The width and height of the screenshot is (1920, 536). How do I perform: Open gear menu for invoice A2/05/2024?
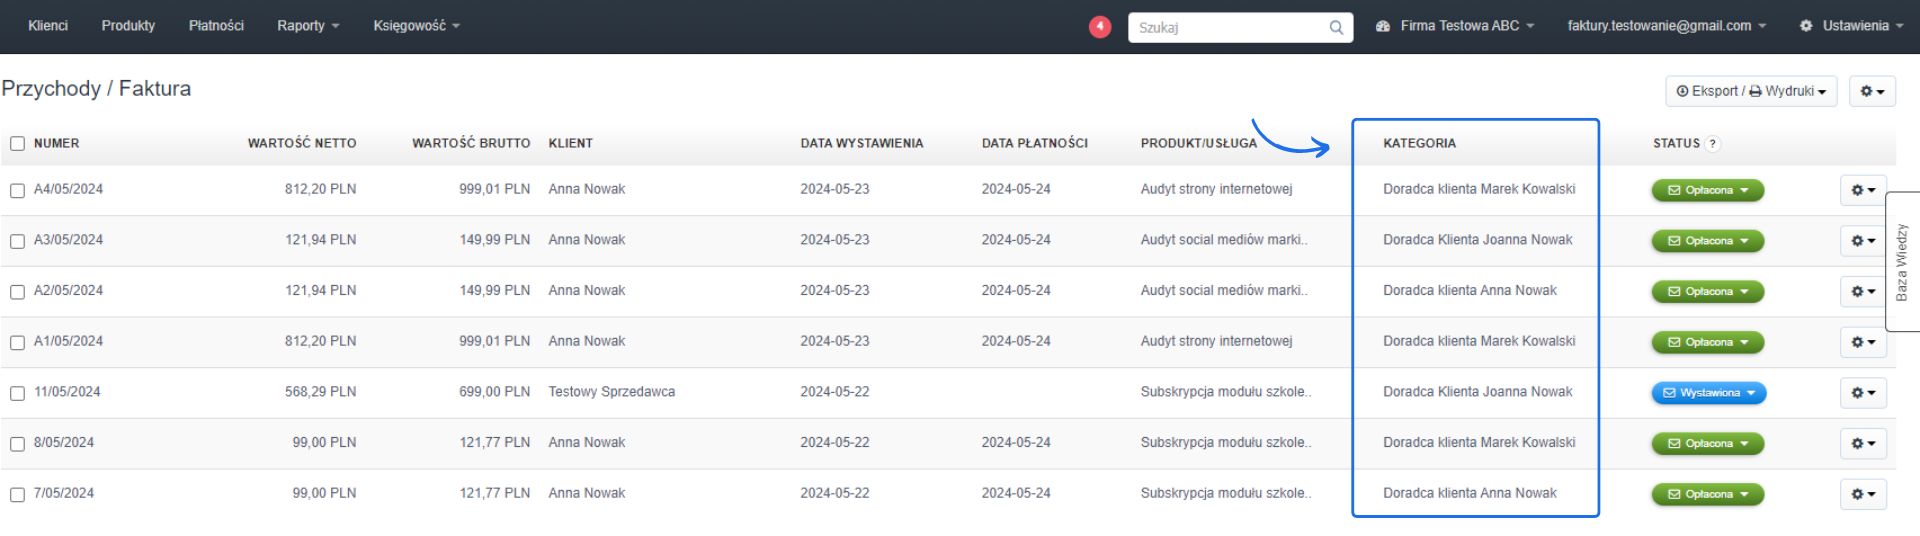click(1862, 291)
